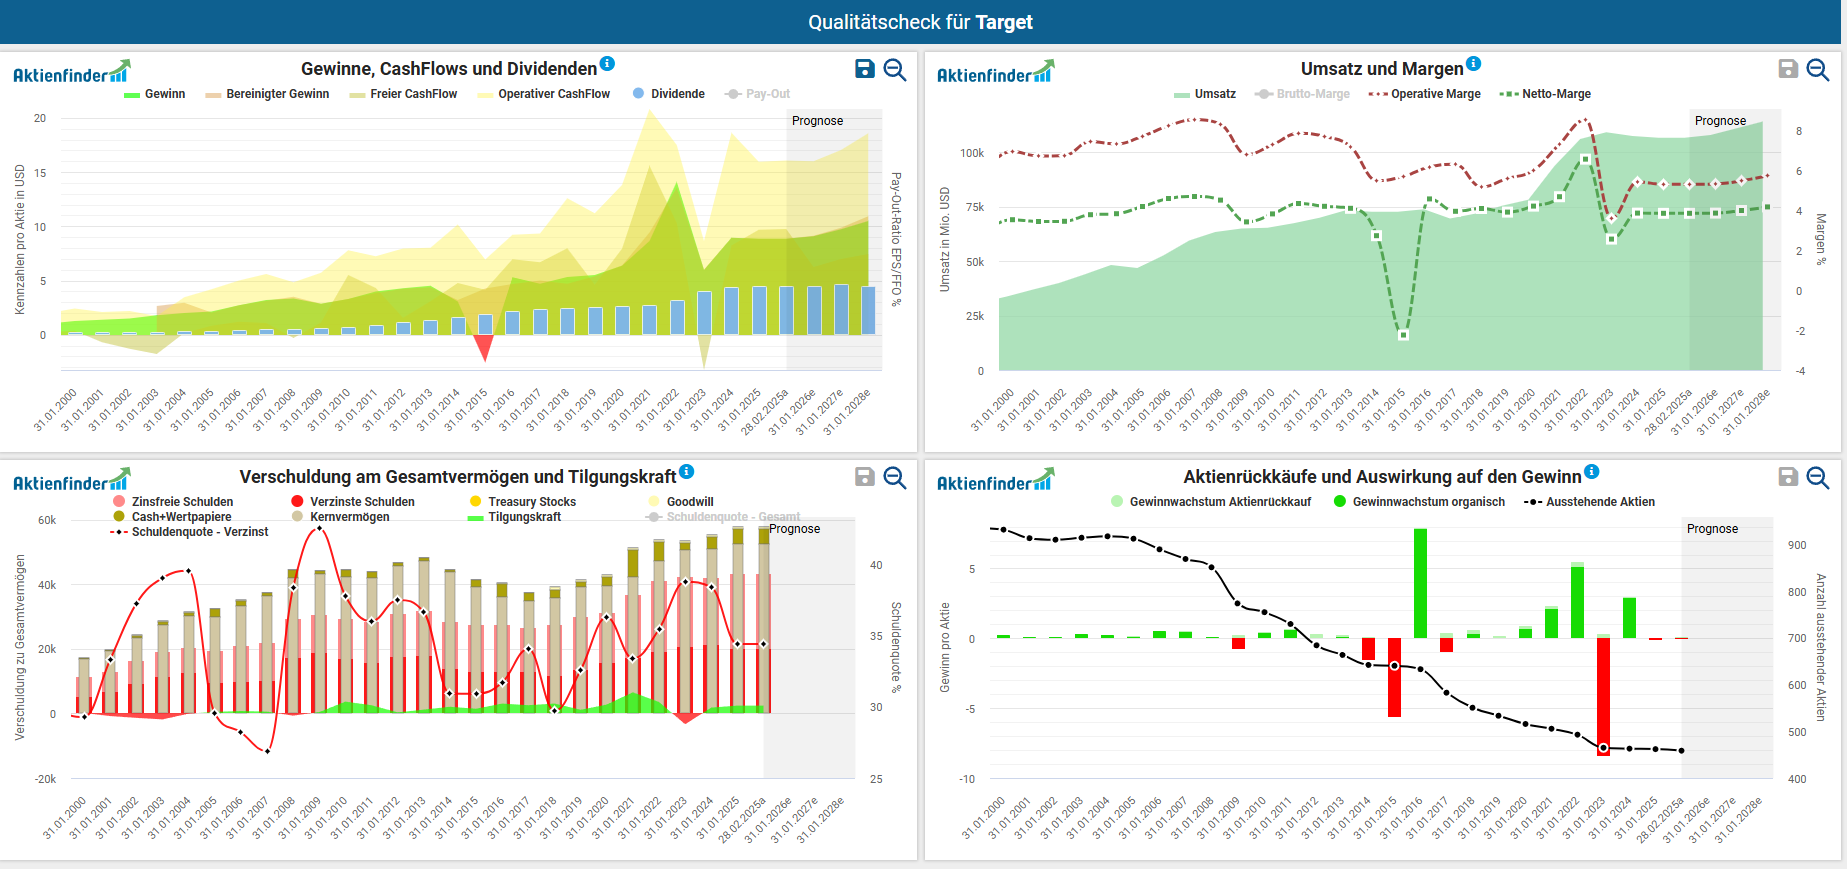1847x869 pixels.
Task: Click Aktienfinder logo in Aktienrückkäufe panel
Action: coord(995,481)
